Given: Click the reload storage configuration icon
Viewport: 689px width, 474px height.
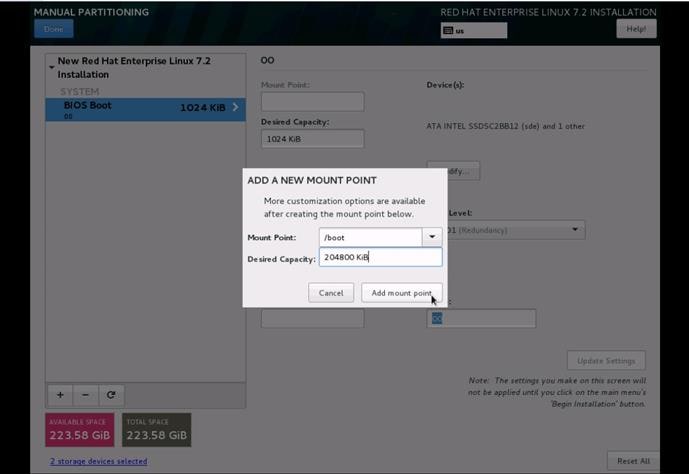Looking at the screenshot, I should pos(111,395).
